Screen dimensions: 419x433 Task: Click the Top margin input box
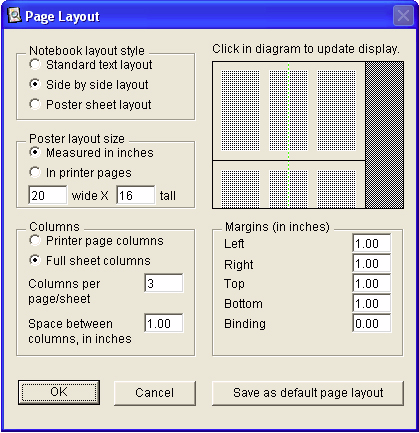(372, 283)
